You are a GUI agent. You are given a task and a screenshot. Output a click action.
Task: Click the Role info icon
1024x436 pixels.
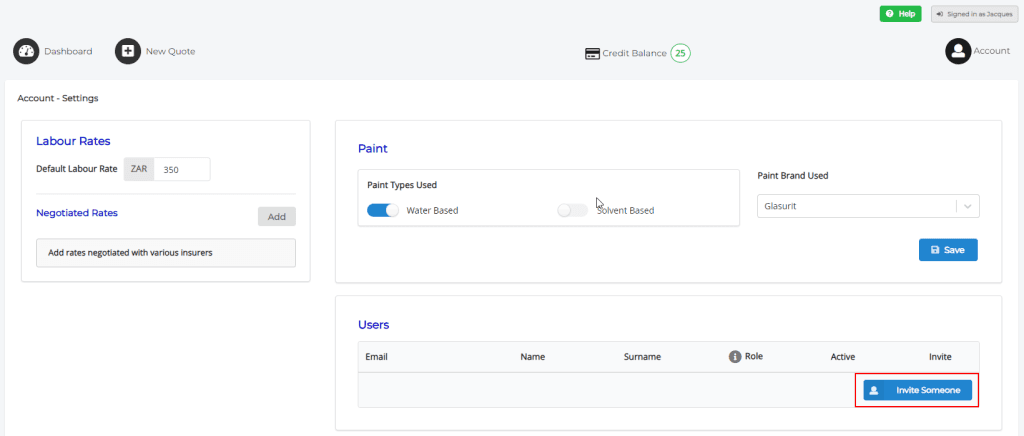(735, 356)
